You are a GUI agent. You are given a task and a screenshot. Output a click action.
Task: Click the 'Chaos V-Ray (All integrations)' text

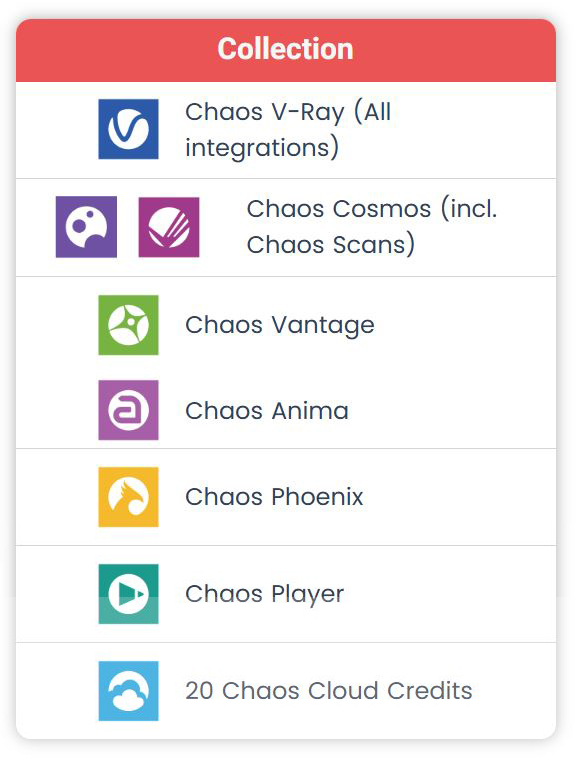pos(288,130)
